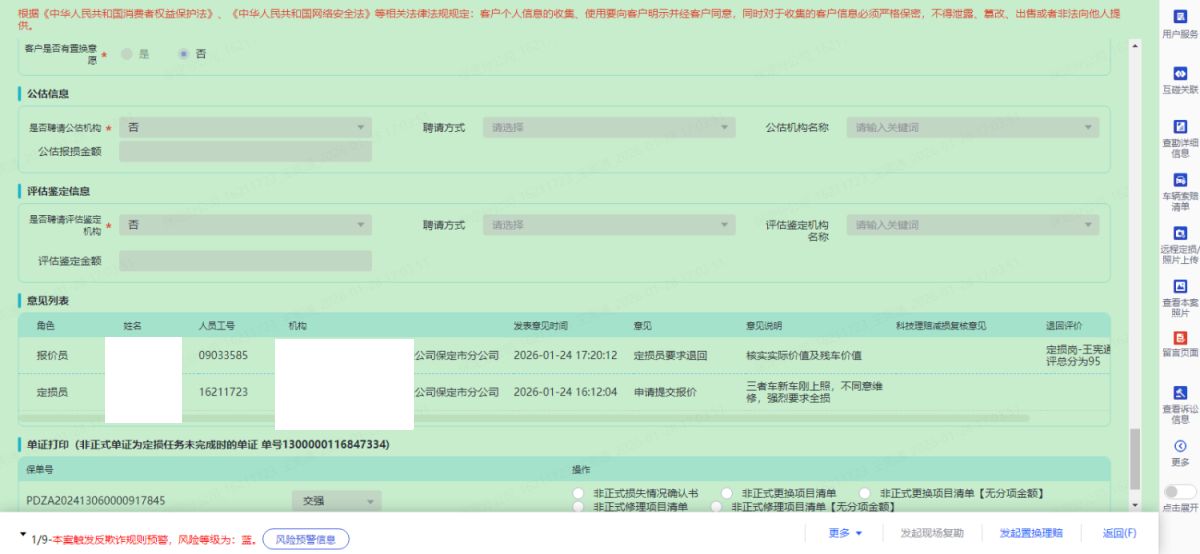Click the 风险预警信息 button
1200x554 pixels.
tap(305, 539)
